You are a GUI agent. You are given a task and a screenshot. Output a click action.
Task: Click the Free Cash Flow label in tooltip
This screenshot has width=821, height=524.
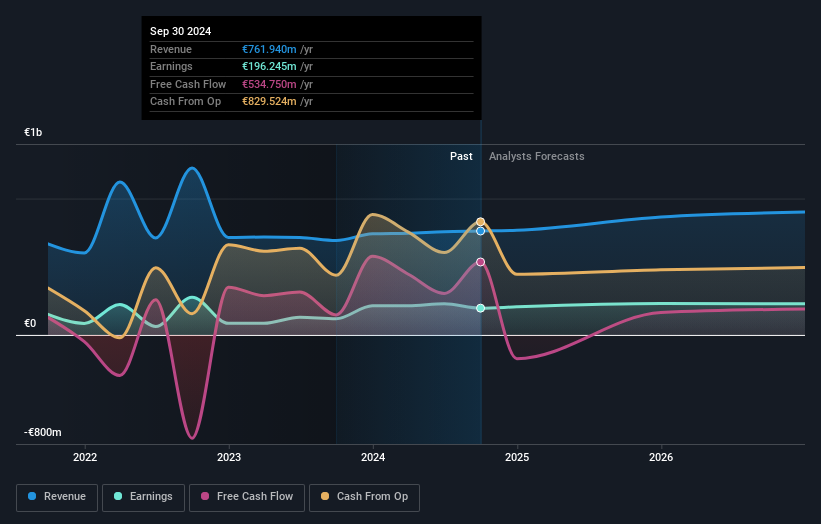click(x=188, y=84)
